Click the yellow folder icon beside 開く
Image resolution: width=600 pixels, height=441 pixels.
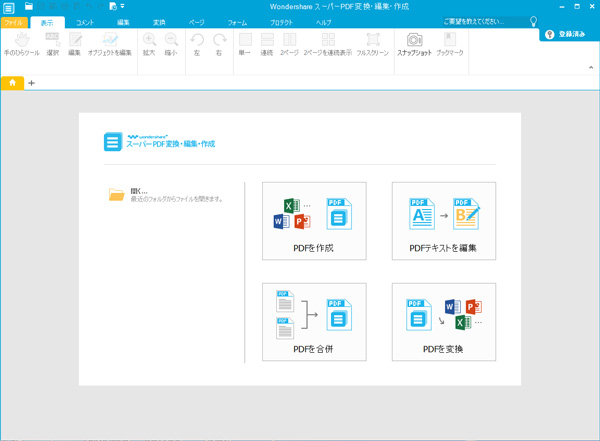(116, 194)
